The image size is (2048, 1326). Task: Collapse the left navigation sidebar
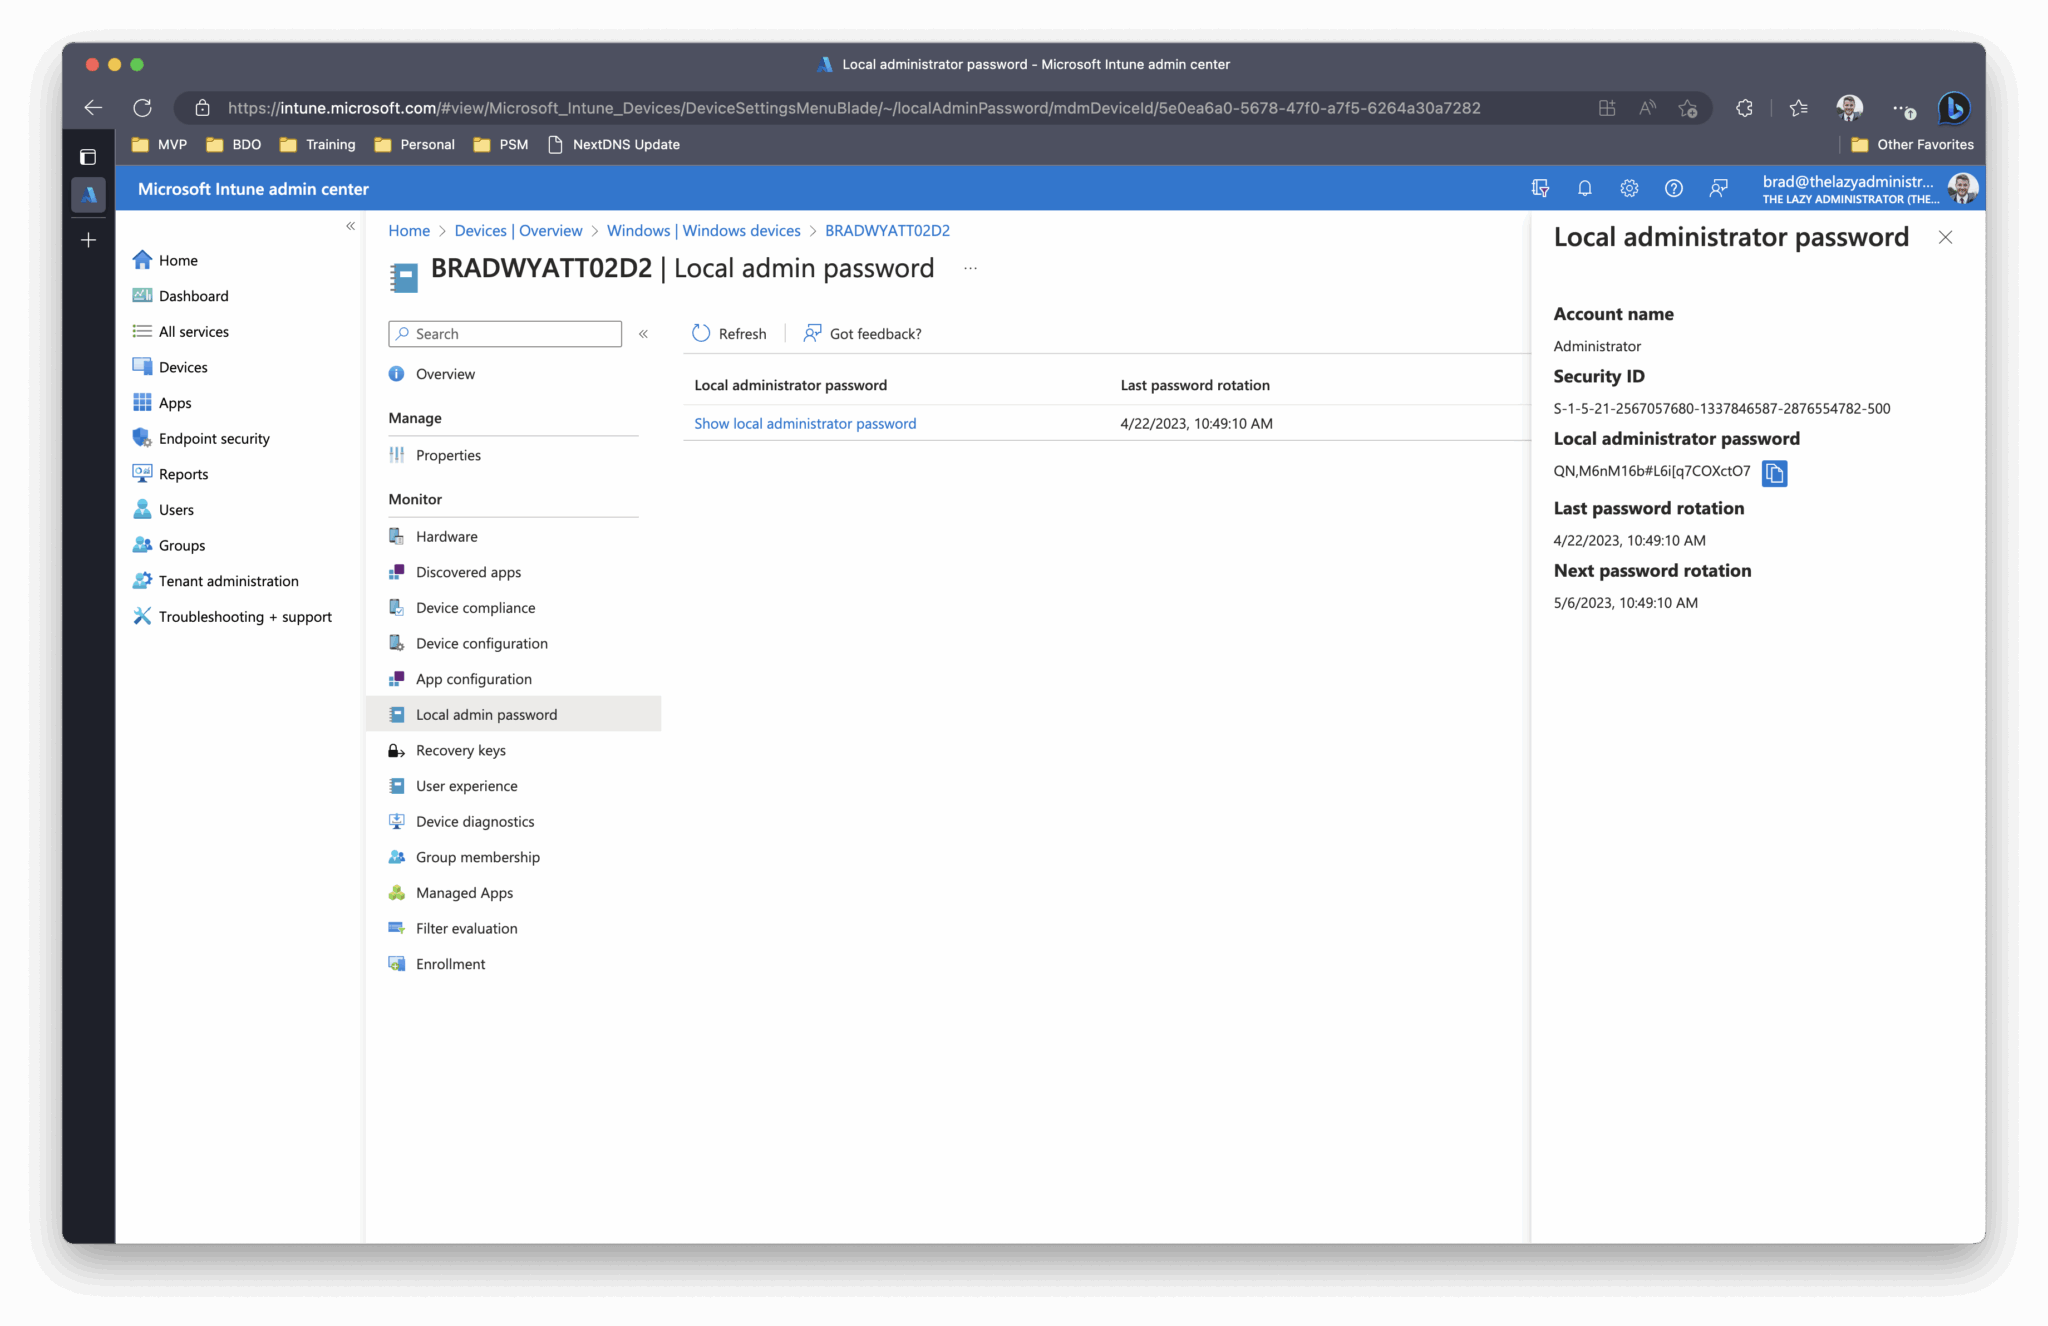pos(351,226)
